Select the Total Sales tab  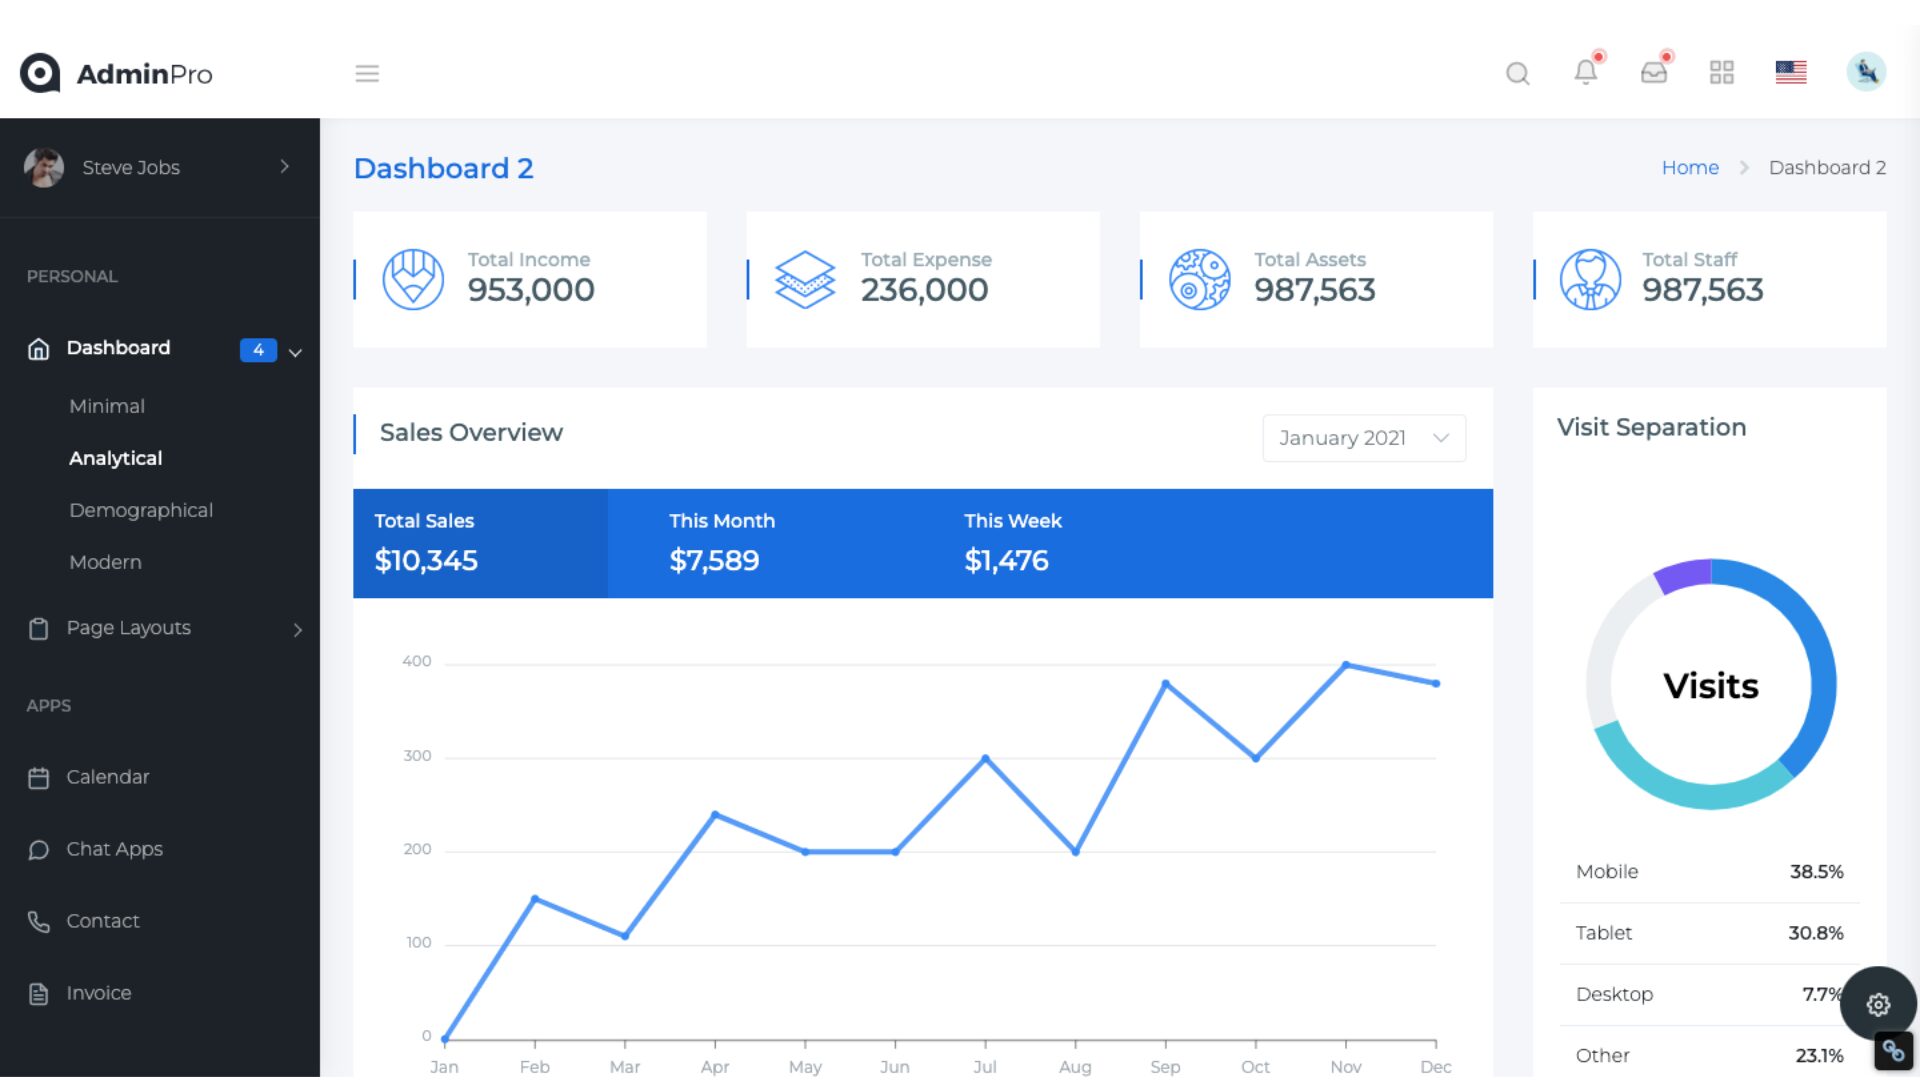(480, 543)
